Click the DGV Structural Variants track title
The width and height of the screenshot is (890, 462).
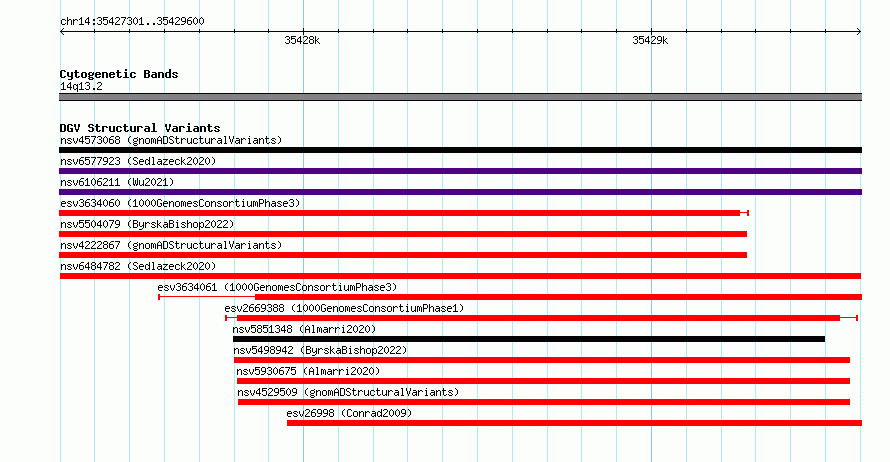(140, 128)
